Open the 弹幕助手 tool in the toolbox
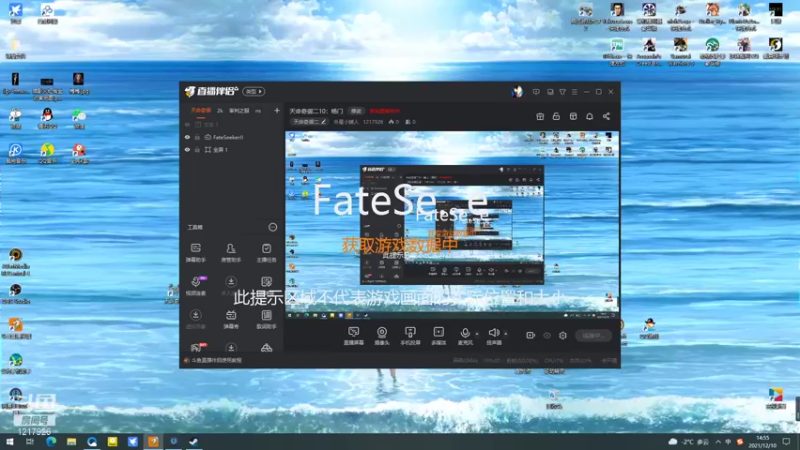800x450 pixels. click(195, 253)
